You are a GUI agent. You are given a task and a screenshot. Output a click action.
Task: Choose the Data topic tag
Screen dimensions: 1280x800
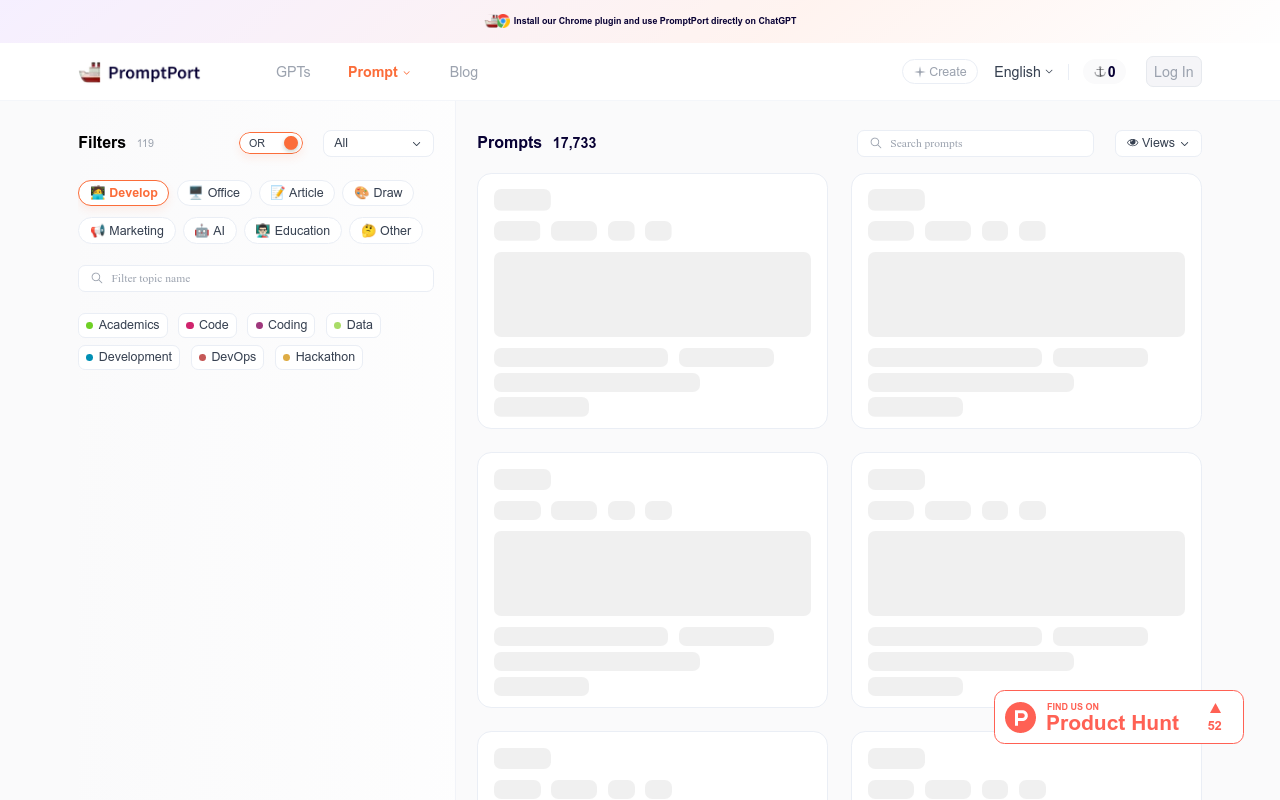click(x=353, y=325)
